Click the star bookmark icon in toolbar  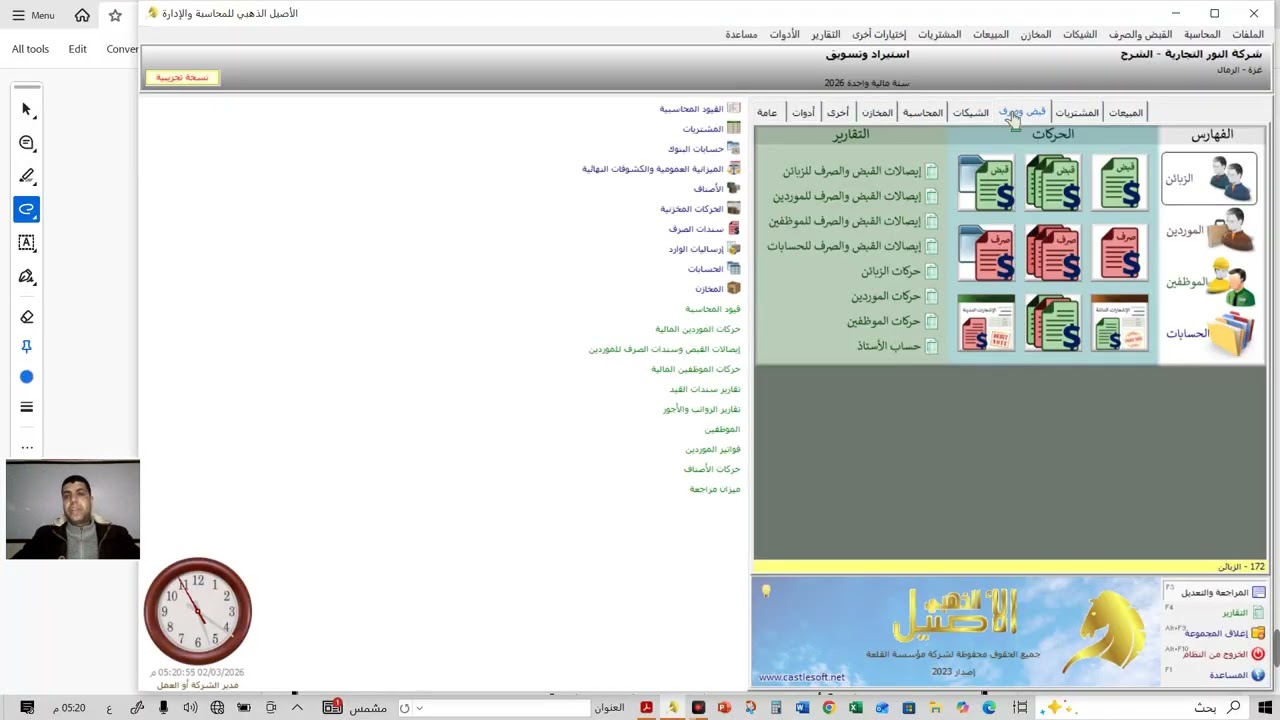tap(115, 15)
